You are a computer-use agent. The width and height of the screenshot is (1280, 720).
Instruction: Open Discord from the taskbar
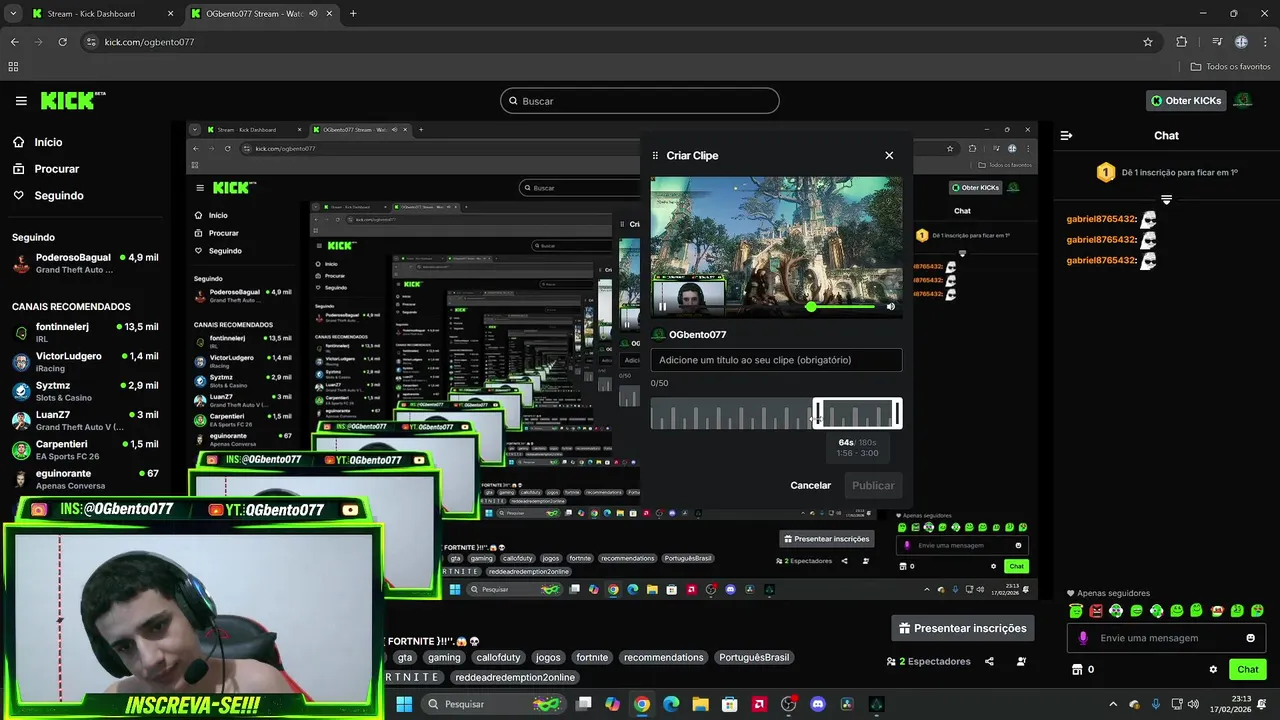818,704
